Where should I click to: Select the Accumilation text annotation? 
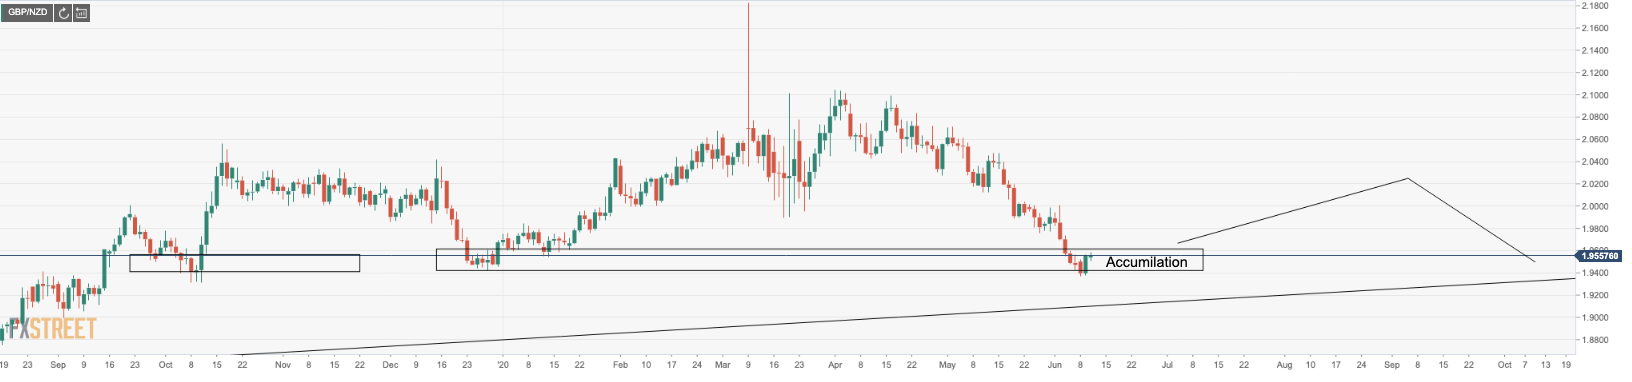click(1146, 262)
